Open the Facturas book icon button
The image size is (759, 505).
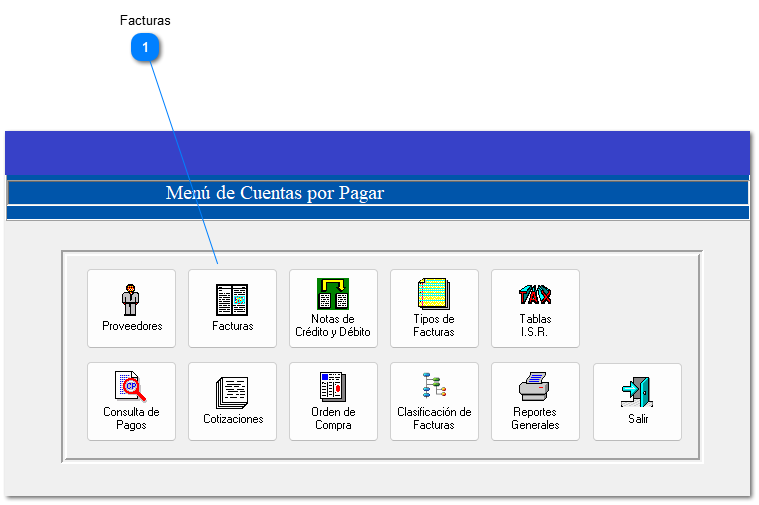(232, 308)
